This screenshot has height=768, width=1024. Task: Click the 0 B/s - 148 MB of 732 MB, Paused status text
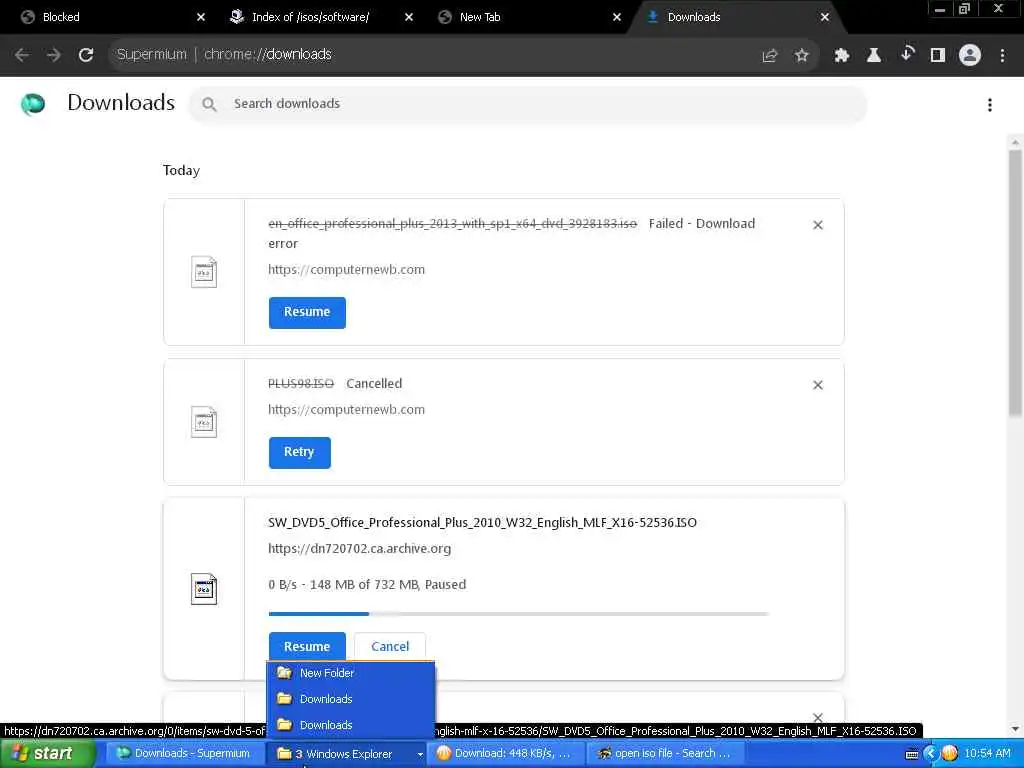(x=367, y=584)
